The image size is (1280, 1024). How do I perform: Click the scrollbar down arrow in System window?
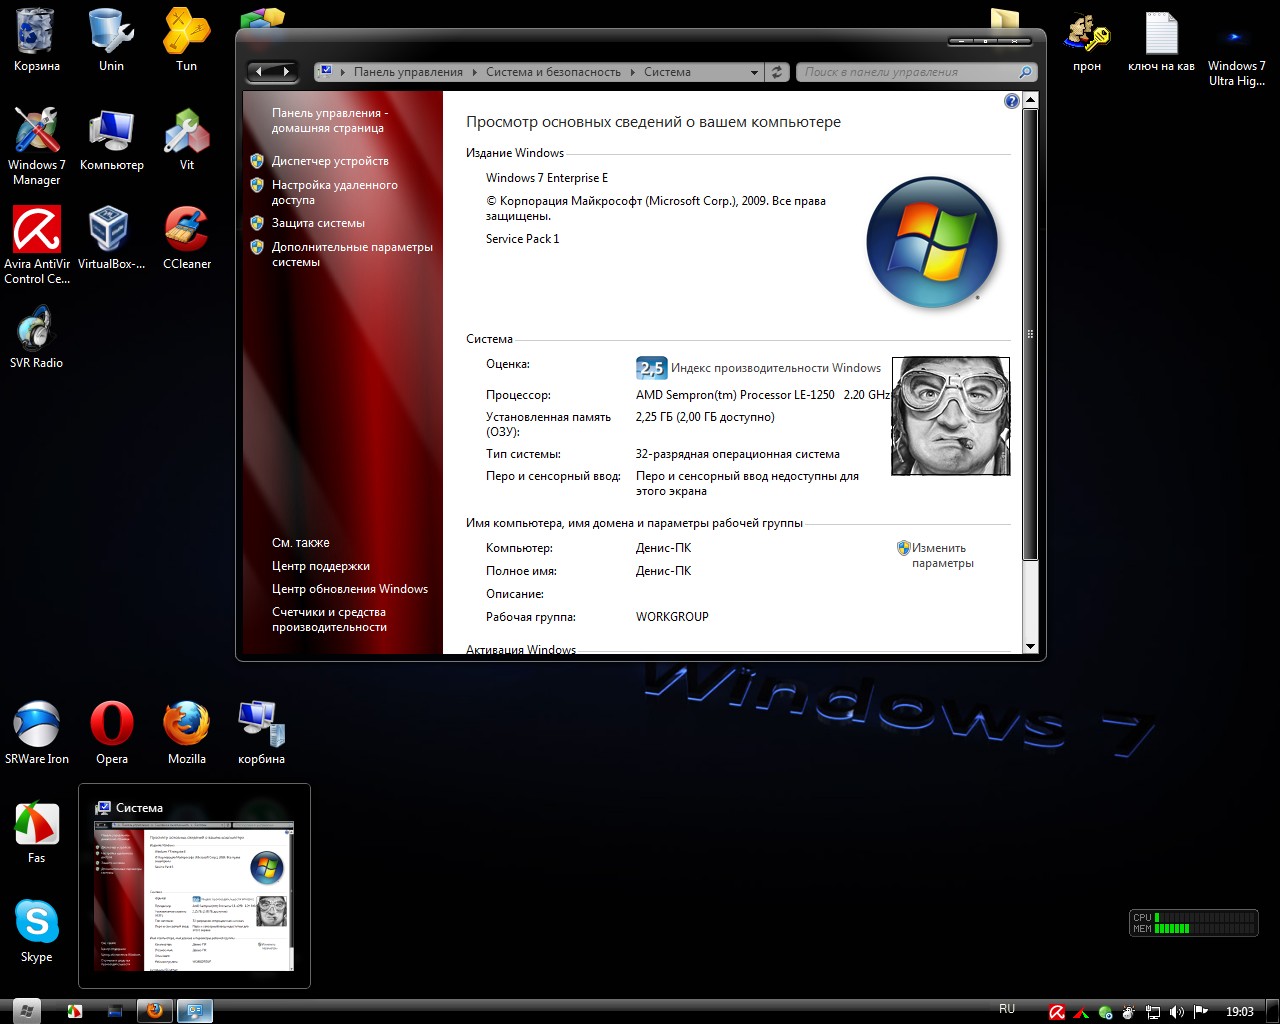pos(1030,646)
